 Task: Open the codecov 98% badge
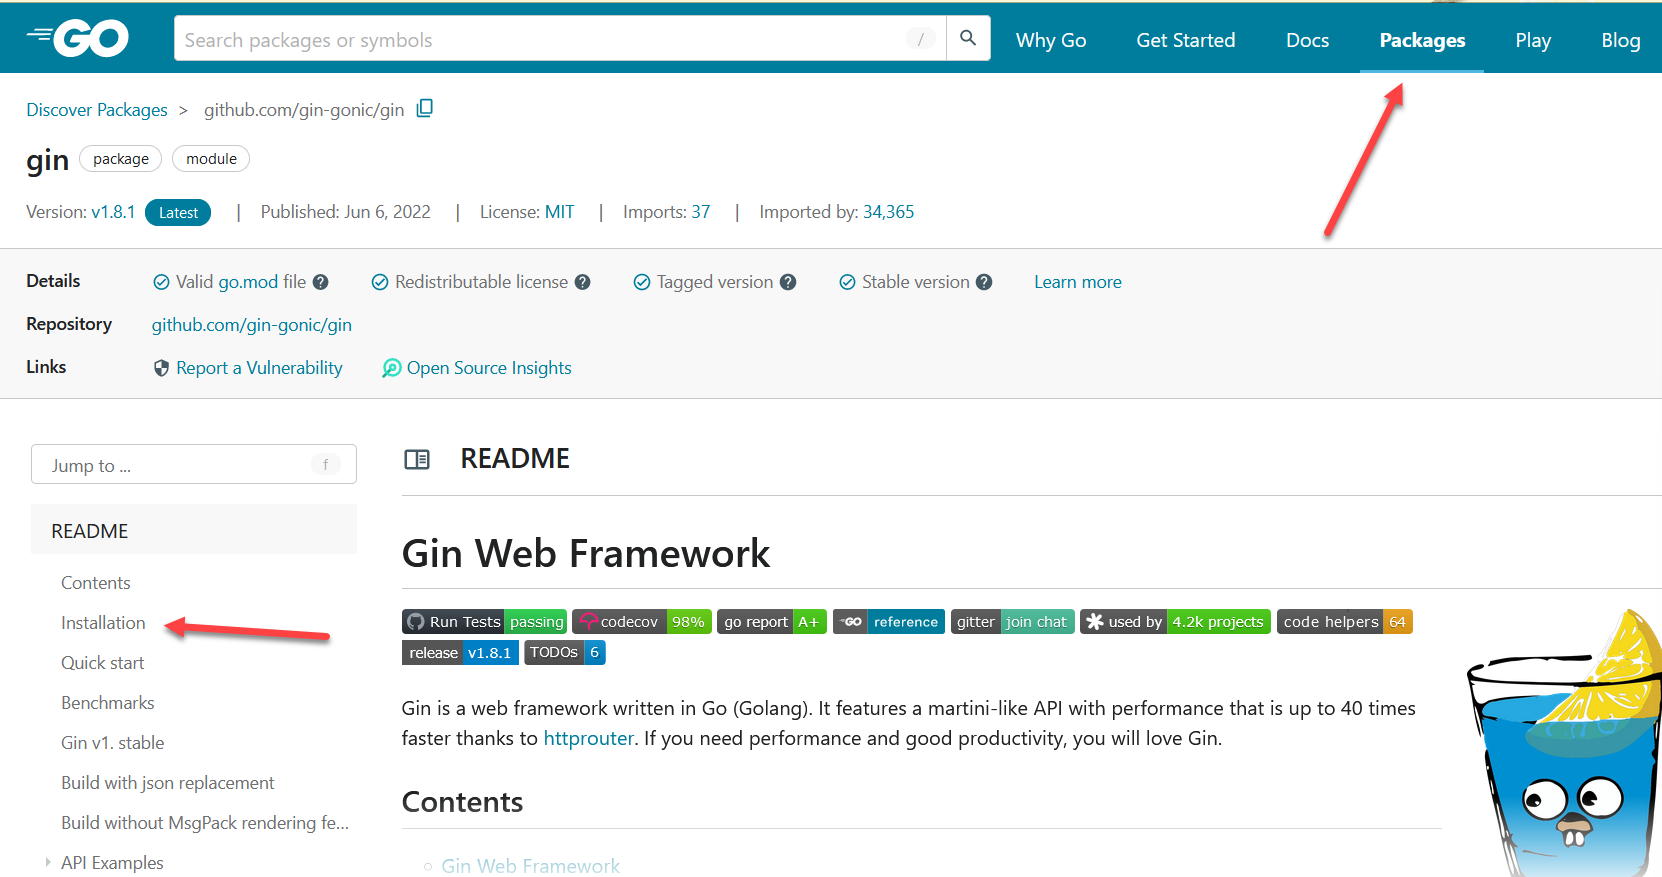642,622
